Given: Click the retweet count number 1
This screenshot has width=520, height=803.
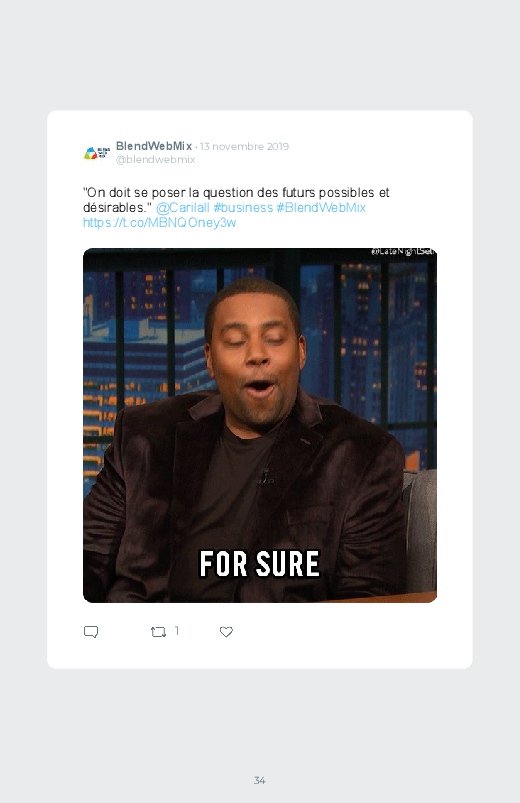Looking at the screenshot, I should pos(177,631).
